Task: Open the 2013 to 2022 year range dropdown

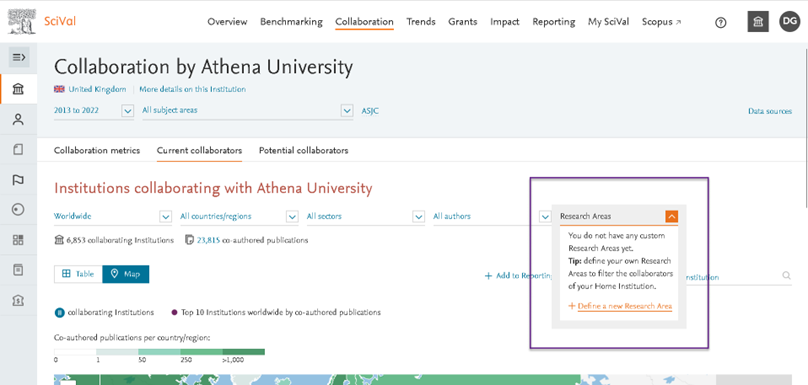Action: click(94, 110)
